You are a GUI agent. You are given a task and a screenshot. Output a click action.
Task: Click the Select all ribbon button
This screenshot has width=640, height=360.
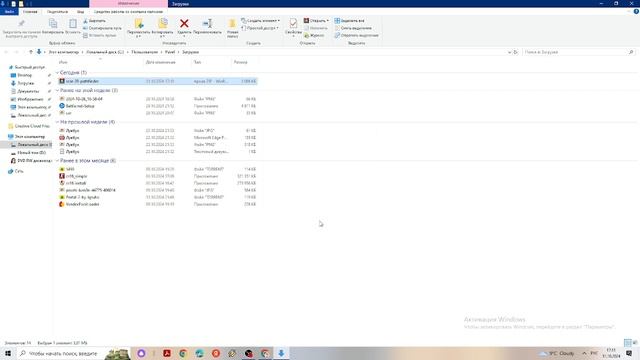pyautogui.click(x=350, y=20)
